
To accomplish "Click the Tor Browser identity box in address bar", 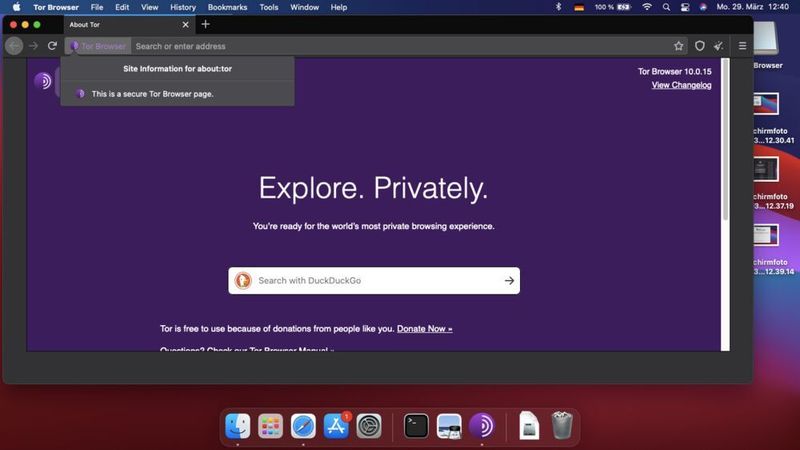I will (x=98, y=46).
